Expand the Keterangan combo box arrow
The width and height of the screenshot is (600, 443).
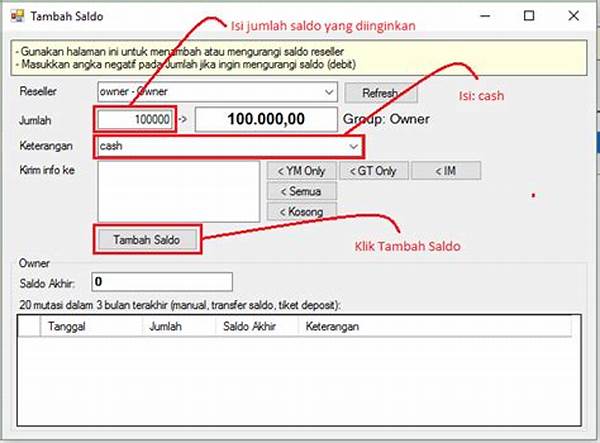pyautogui.click(x=353, y=146)
